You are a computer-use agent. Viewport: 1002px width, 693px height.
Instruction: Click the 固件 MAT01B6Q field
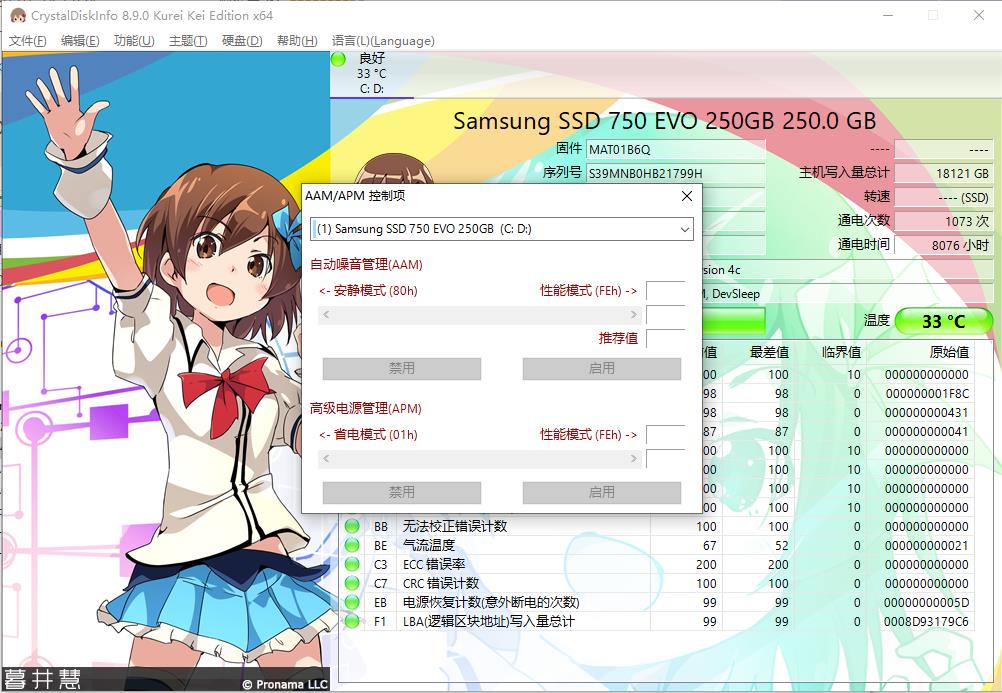pos(675,150)
